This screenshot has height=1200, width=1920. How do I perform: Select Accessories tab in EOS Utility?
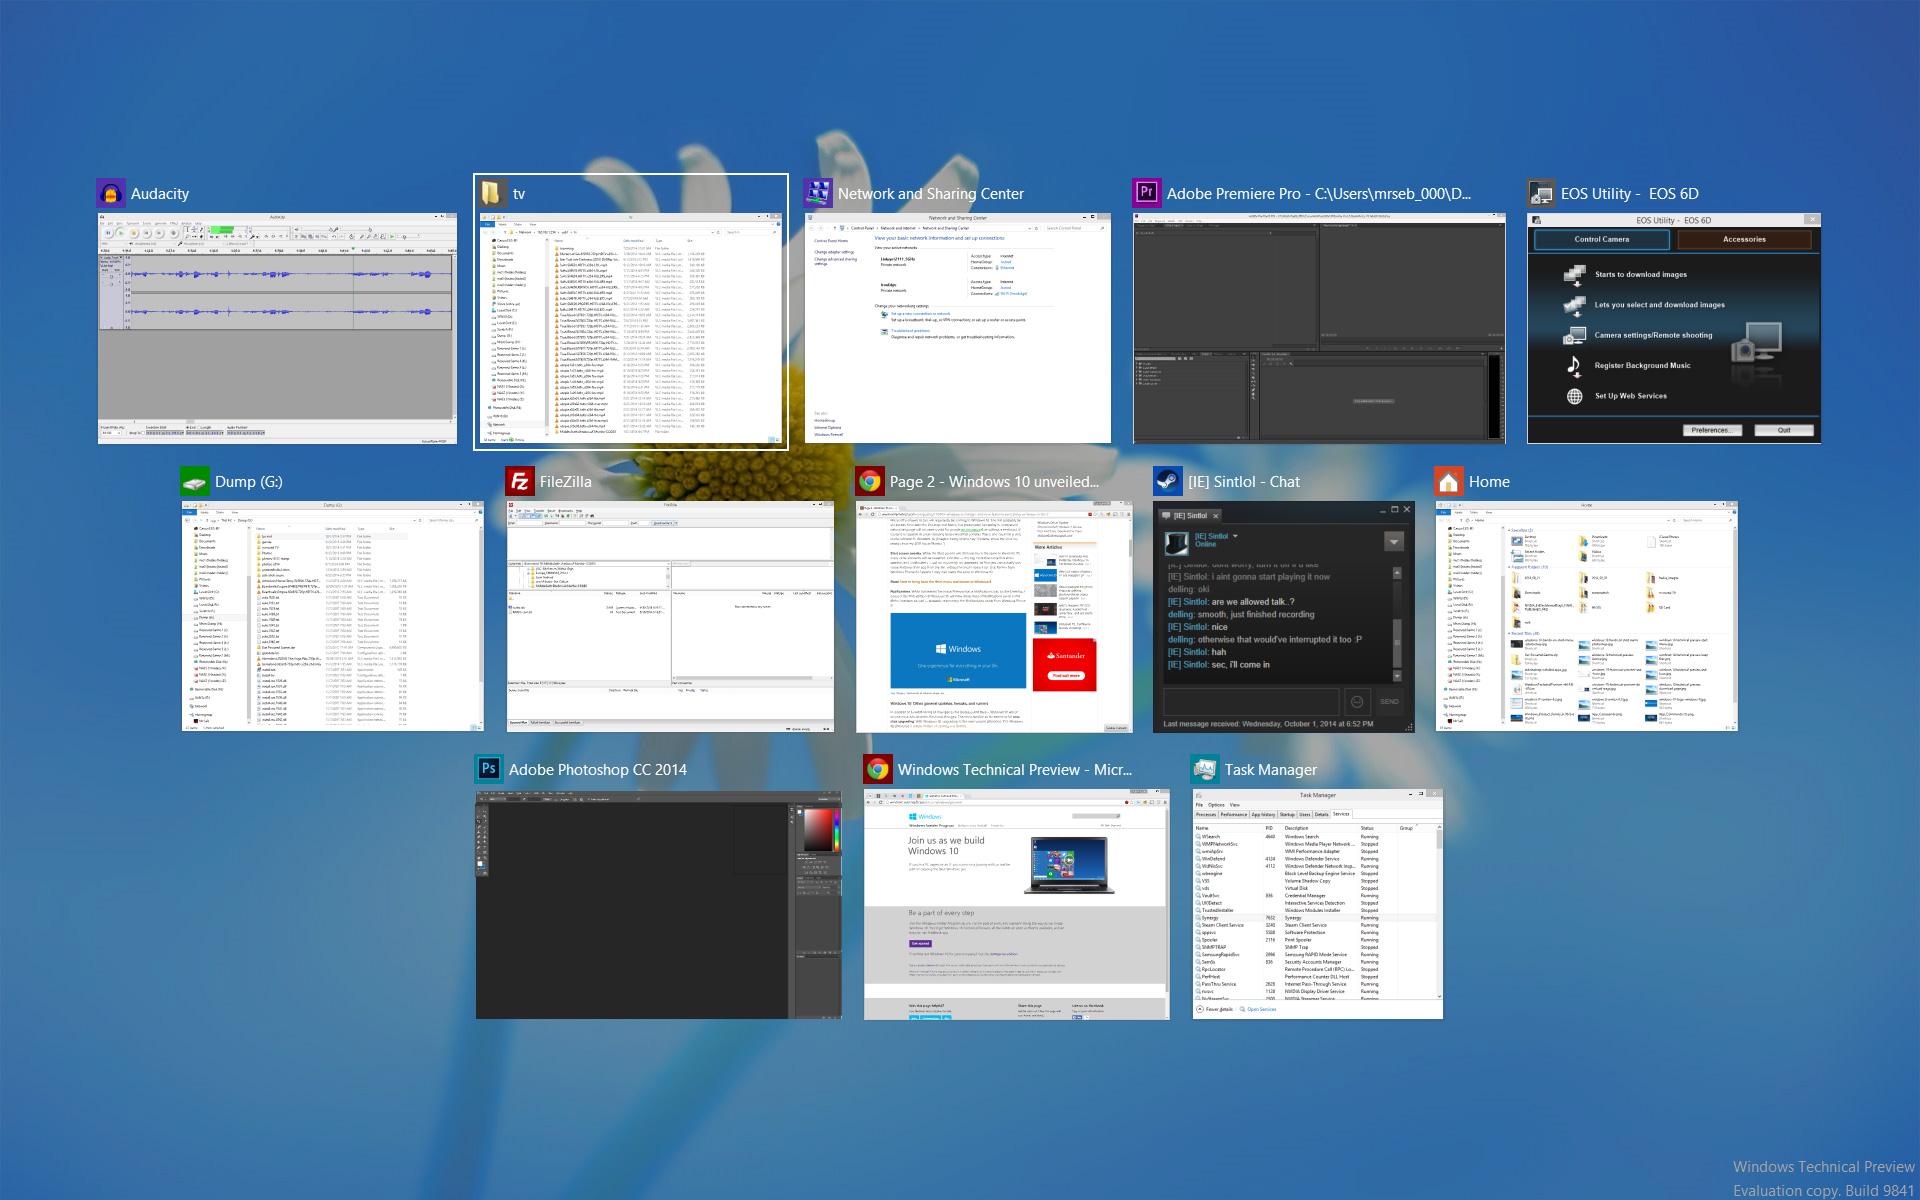pos(1744,239)
